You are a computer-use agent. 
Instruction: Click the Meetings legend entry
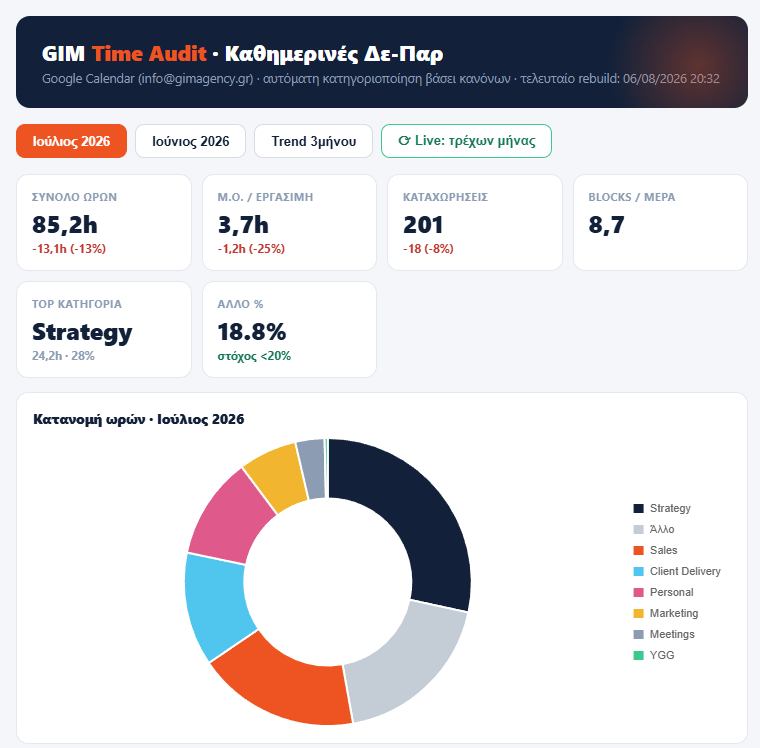click(x=664, y=634)
